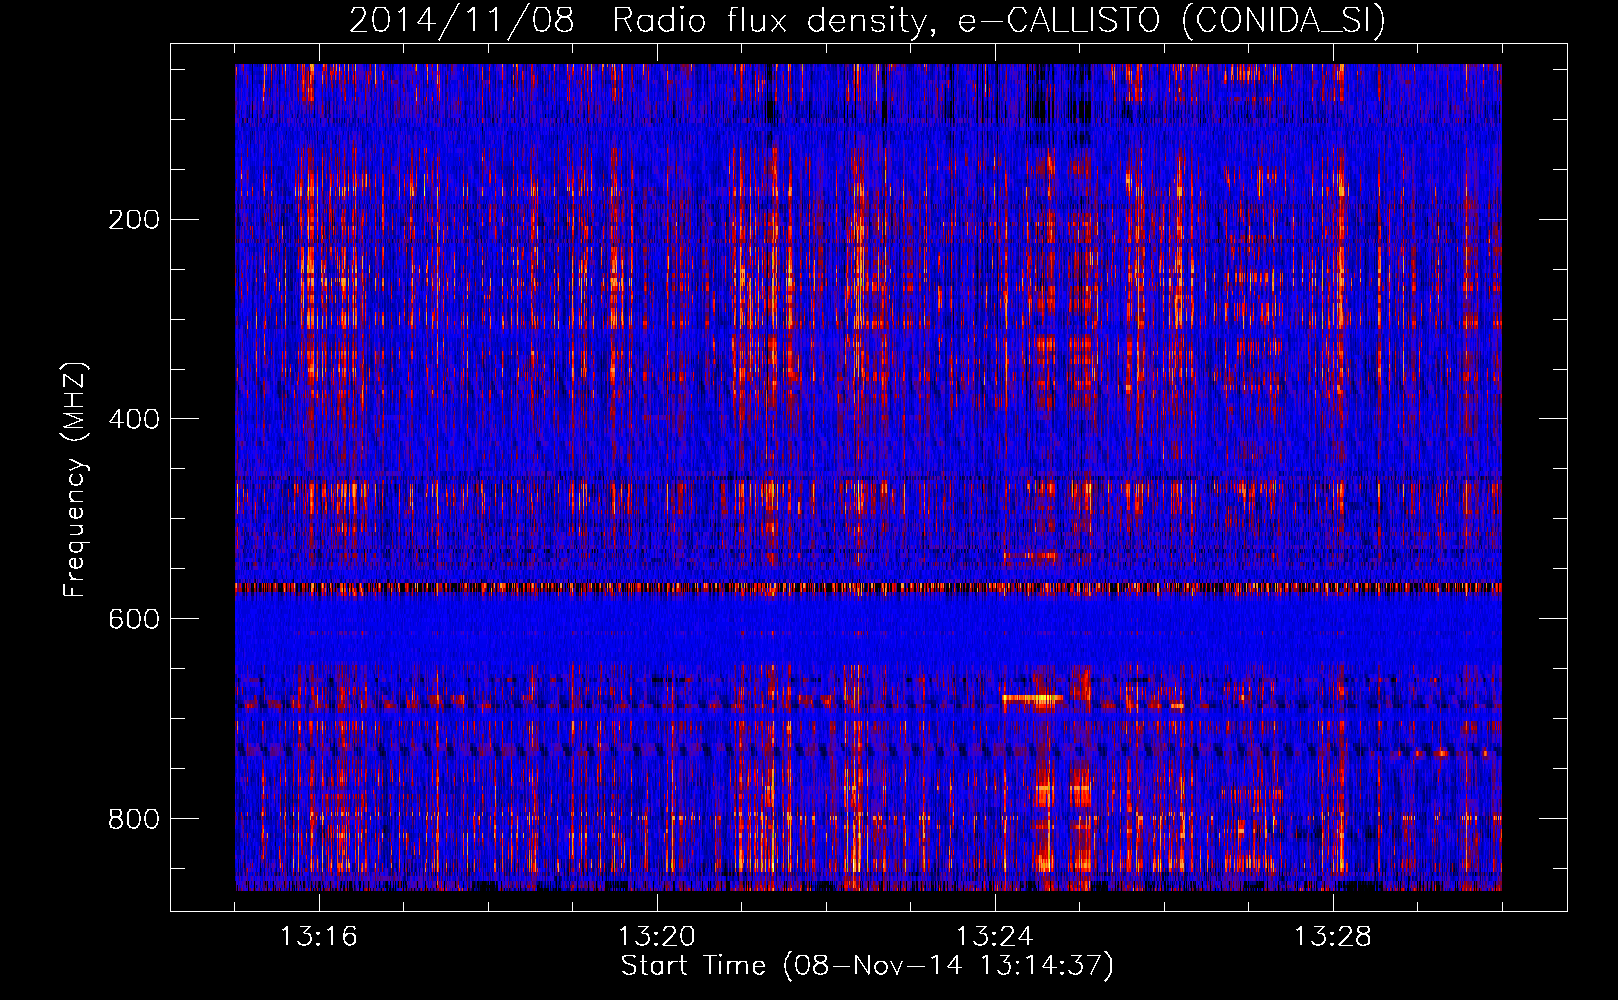Click the 200 frequency tick label
The image size is (1618, 1000).
(x=134, y=220)
